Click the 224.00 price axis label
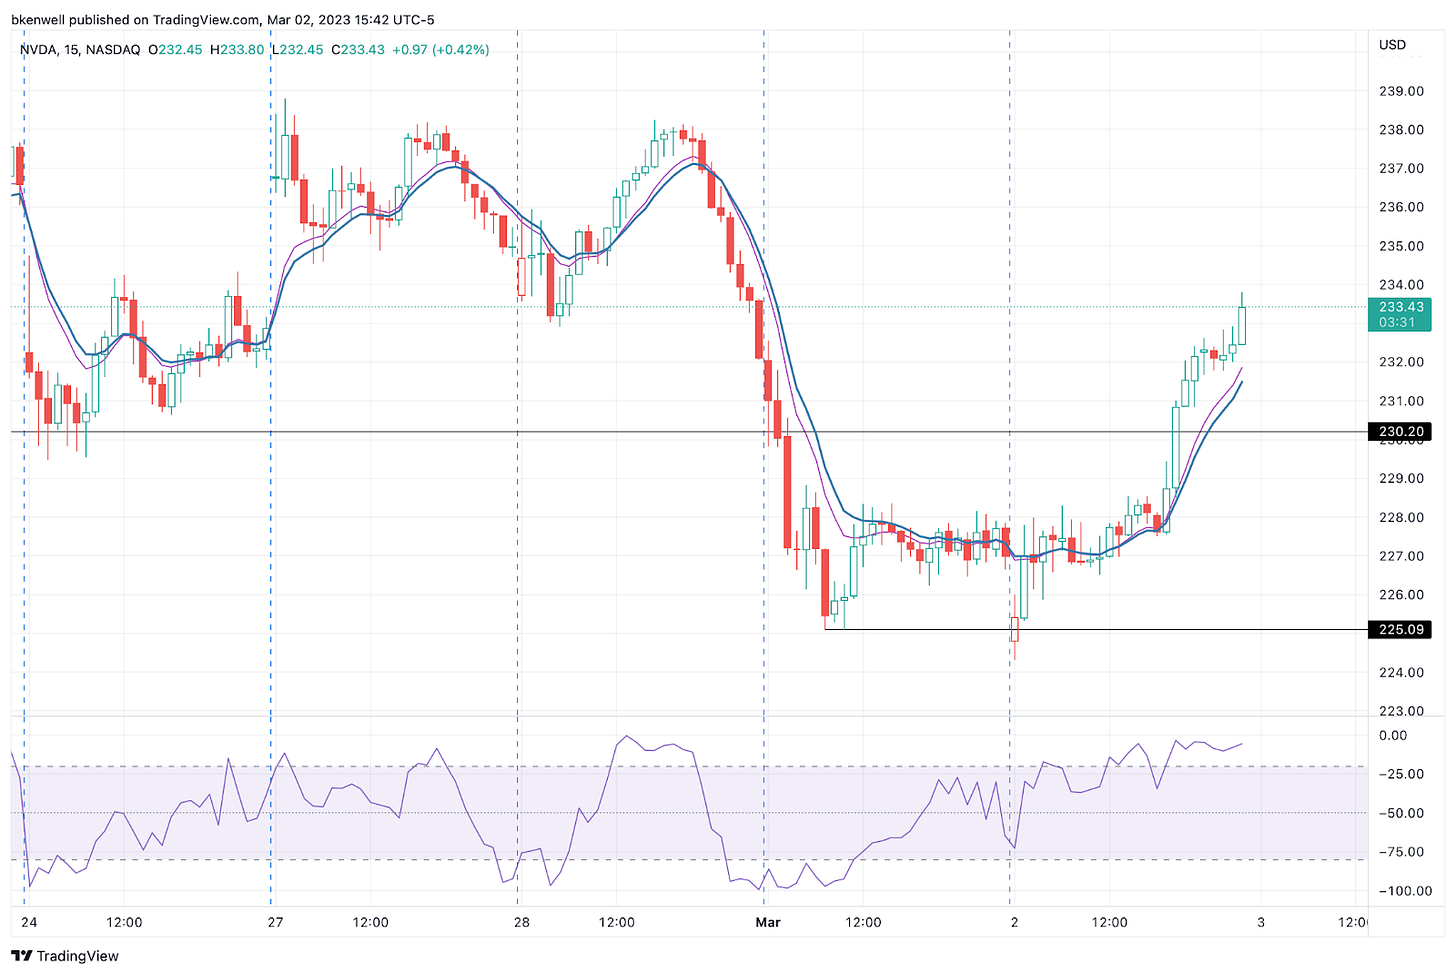The width and height of the screenshot is (1456, 976). point(1401,672)
